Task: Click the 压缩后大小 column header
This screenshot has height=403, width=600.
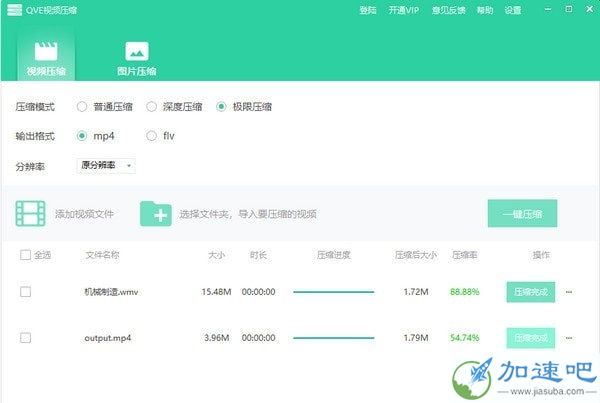Action: pos(416,255)
